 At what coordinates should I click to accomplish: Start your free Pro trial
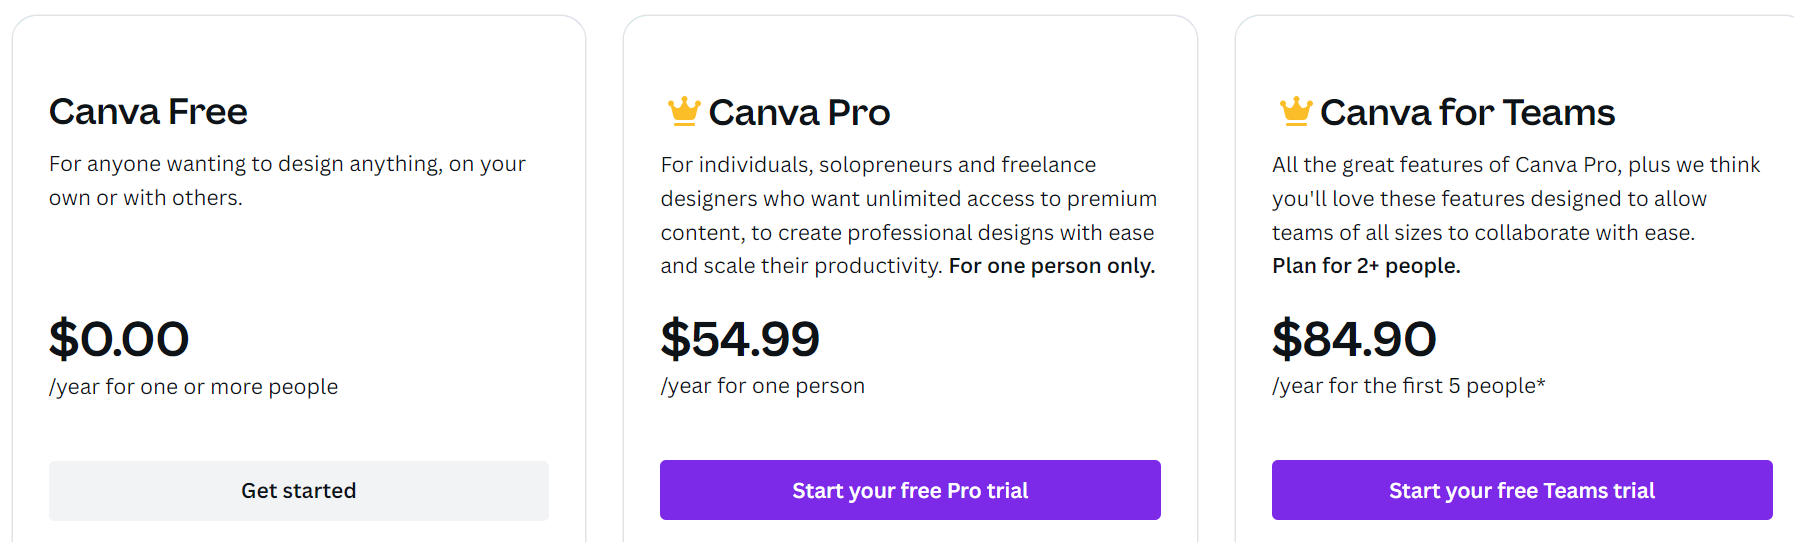coord(910,490)
